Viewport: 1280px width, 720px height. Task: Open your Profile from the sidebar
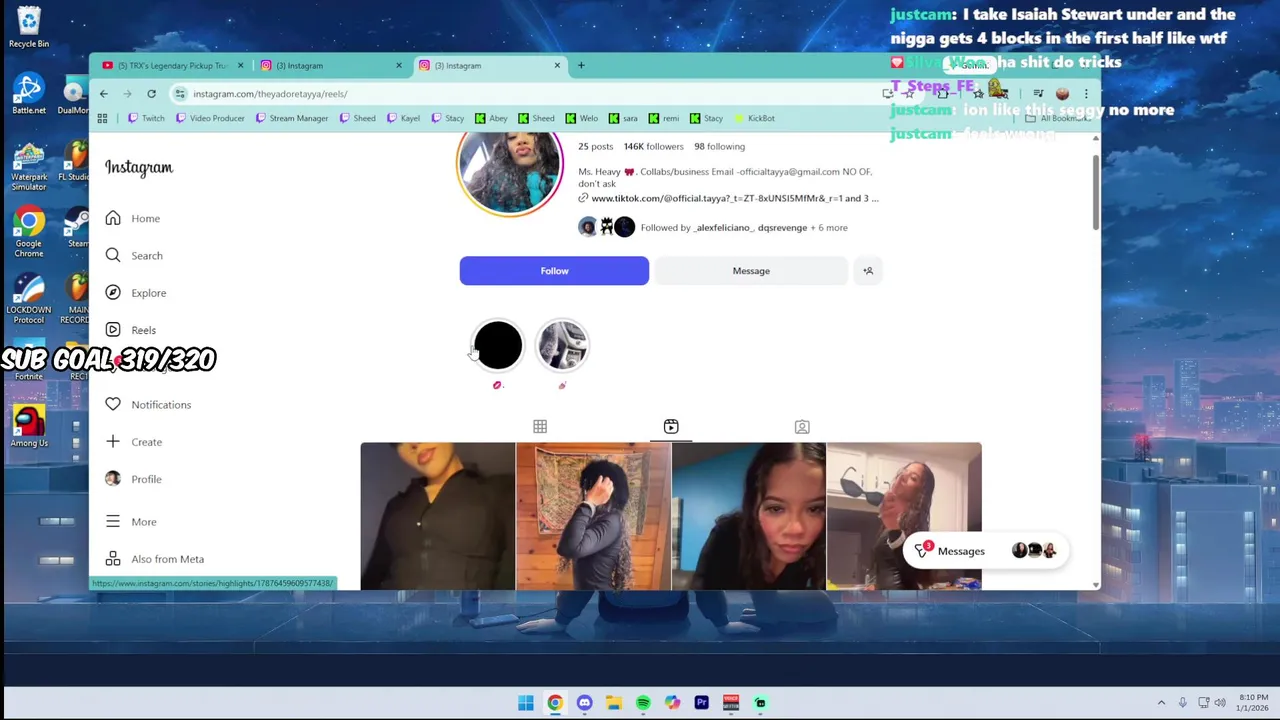134,479
